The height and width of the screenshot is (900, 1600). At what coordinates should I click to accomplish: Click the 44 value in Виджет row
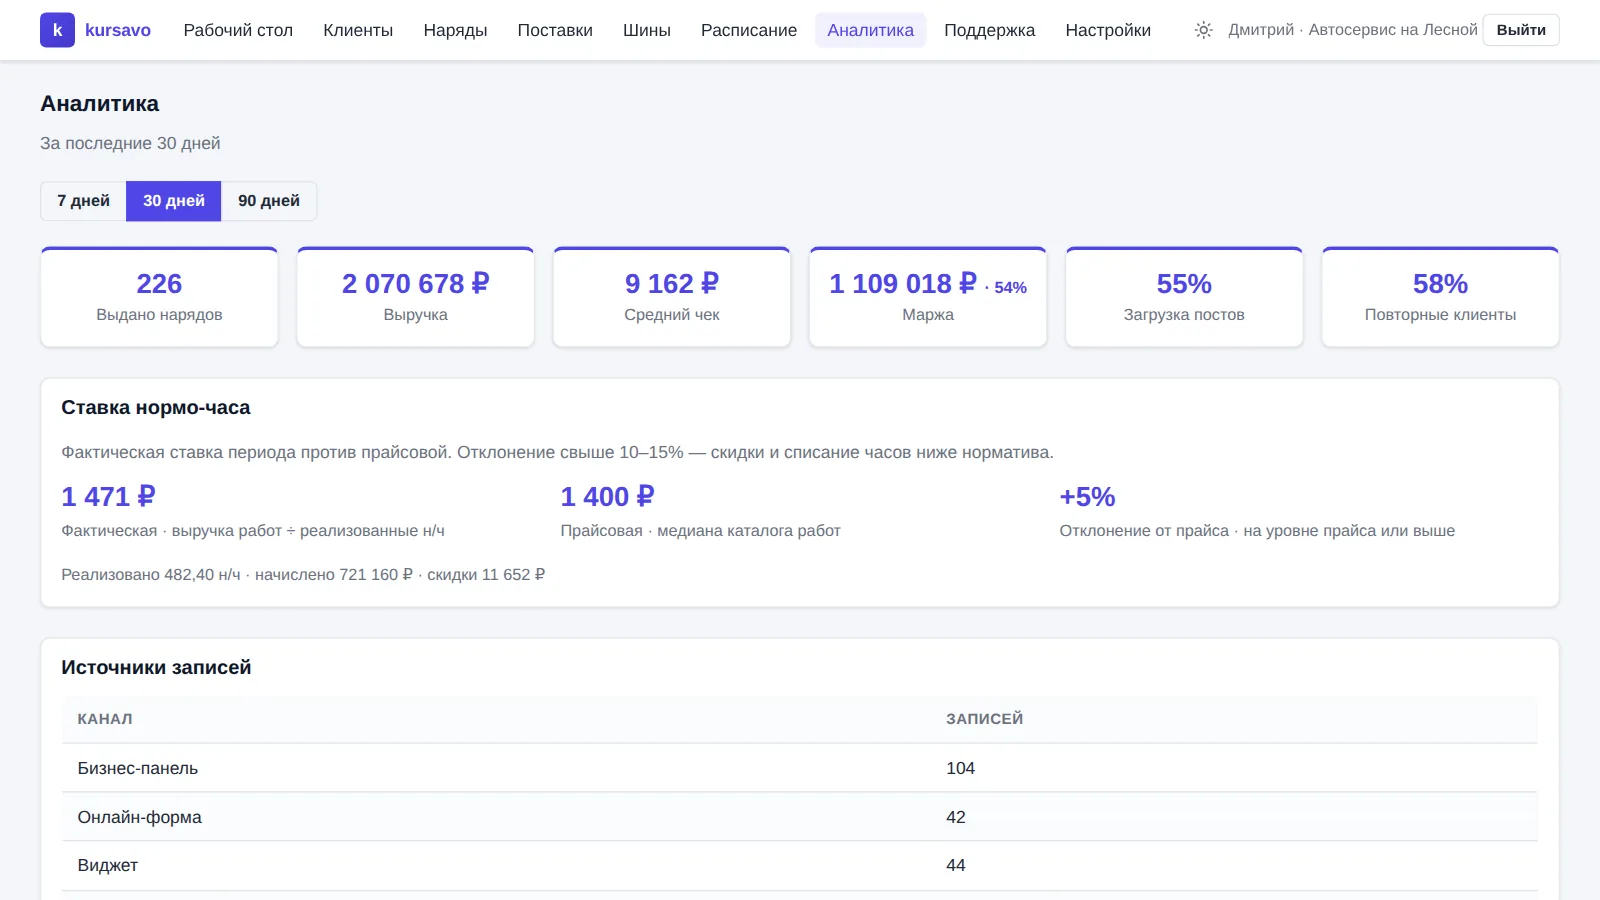[x=956, y=866]
